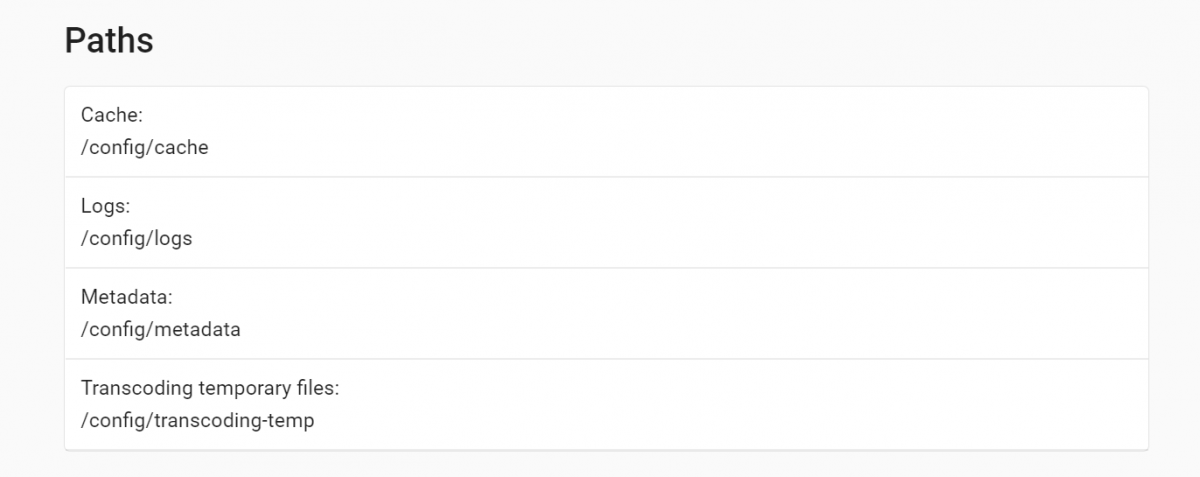Select the Metadata: label

point(124,297)
